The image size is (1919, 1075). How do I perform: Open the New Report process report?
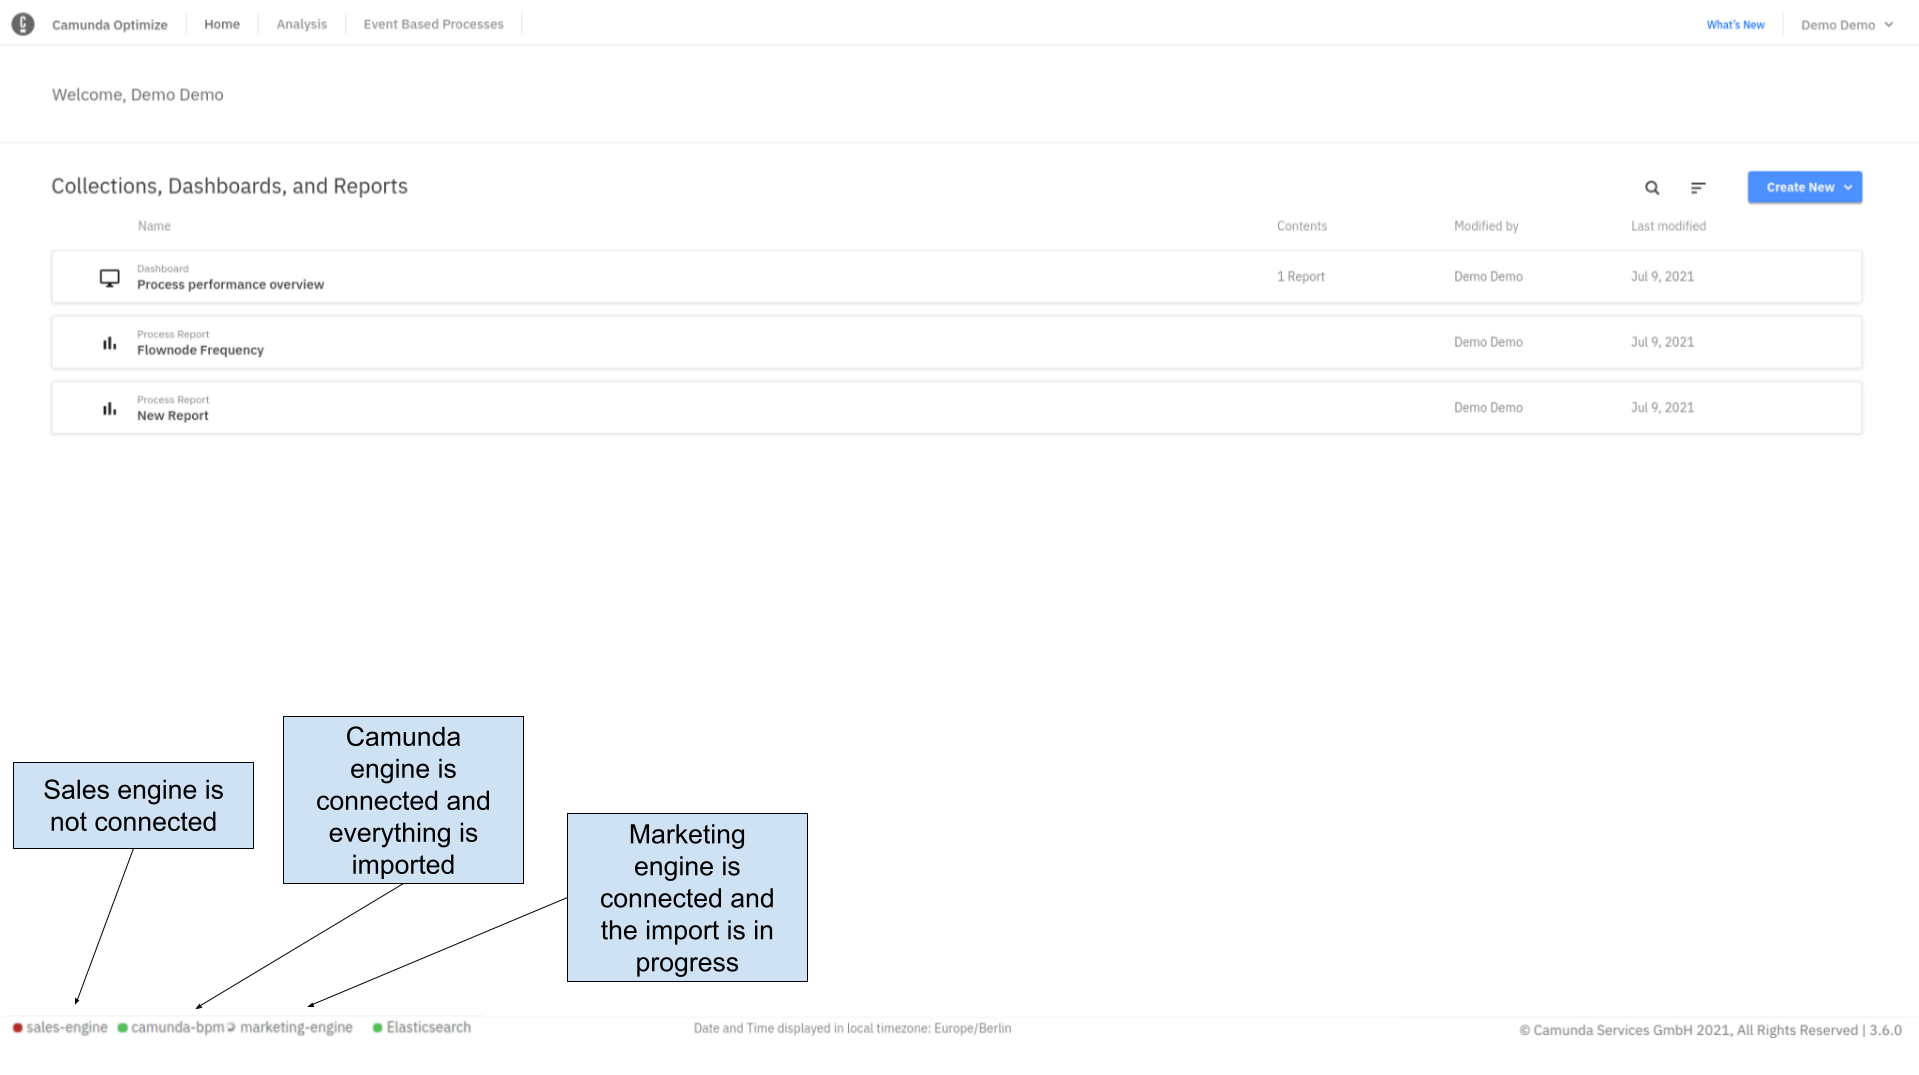(x=172, y=415)
